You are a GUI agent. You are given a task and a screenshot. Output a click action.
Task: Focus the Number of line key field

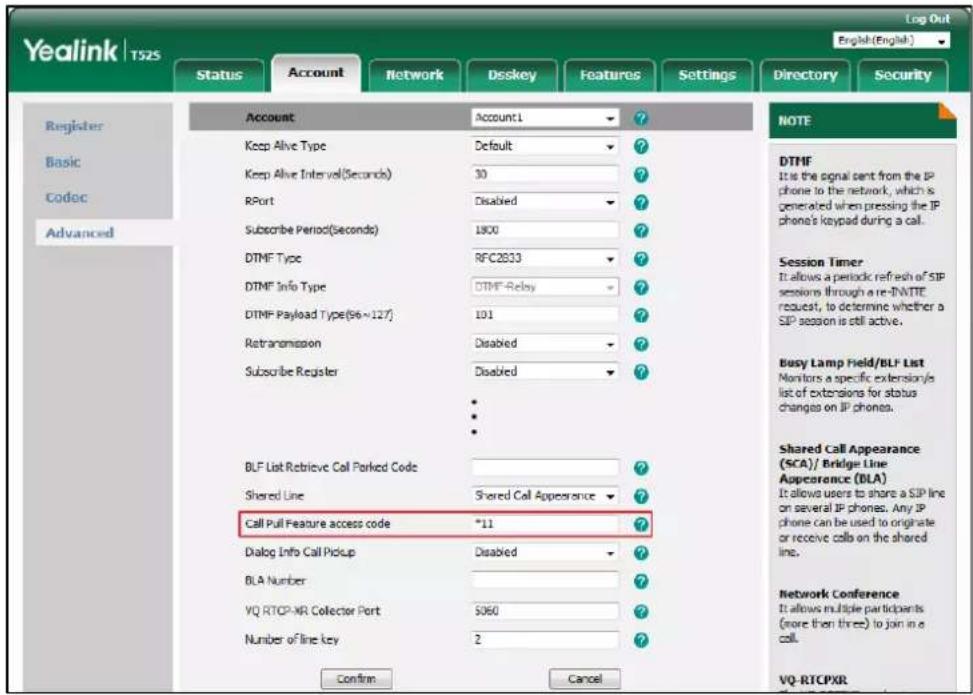[545, 640]
